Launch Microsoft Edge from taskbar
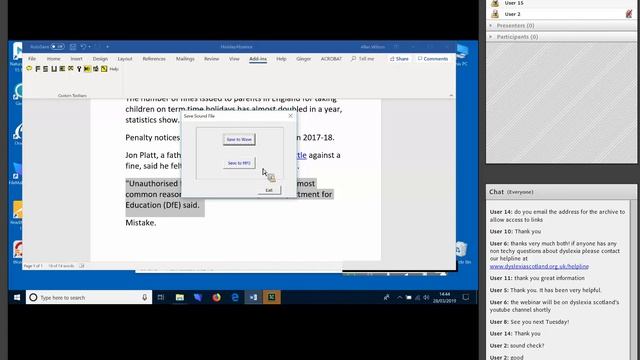Viewport: 640px width, 360px height. 235,298
